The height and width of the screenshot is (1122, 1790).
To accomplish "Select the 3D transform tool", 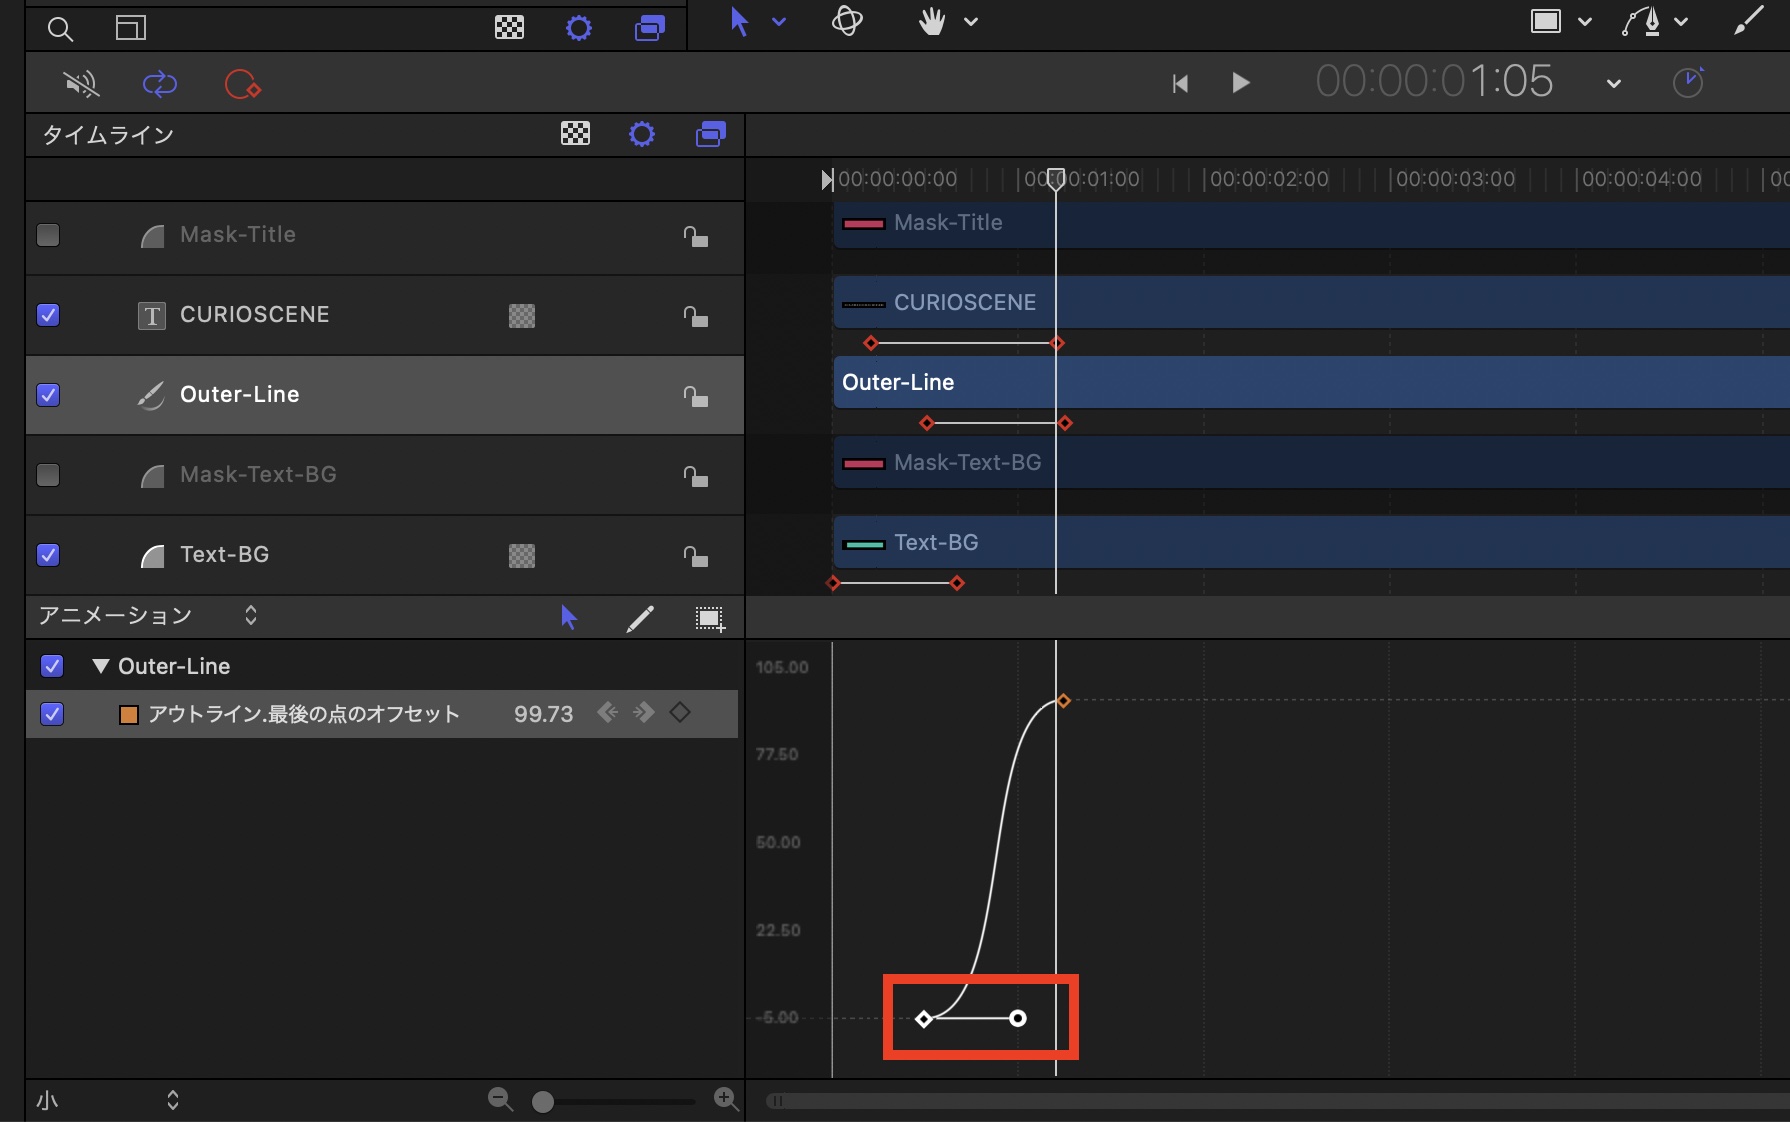I will click(847, 21).
